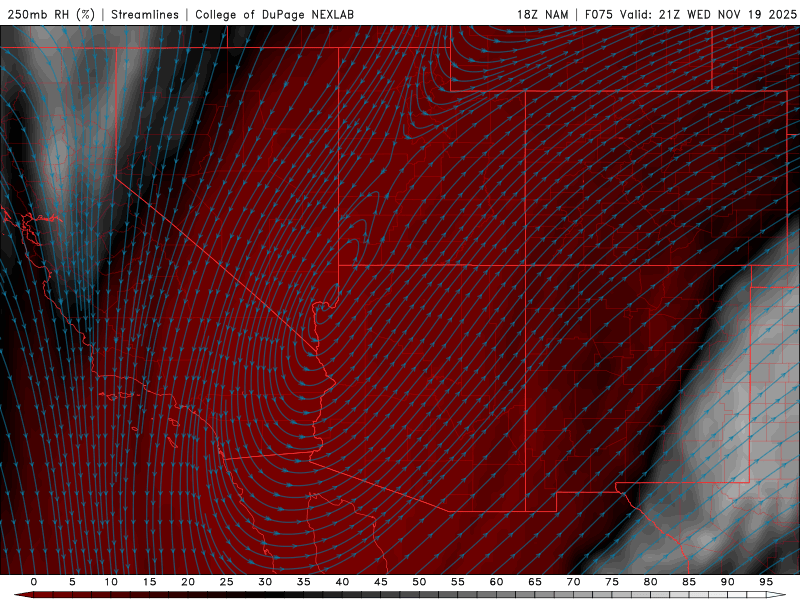800x600 pixels.
Task: Click the colorbar label "50"
Action: [419, 582]
